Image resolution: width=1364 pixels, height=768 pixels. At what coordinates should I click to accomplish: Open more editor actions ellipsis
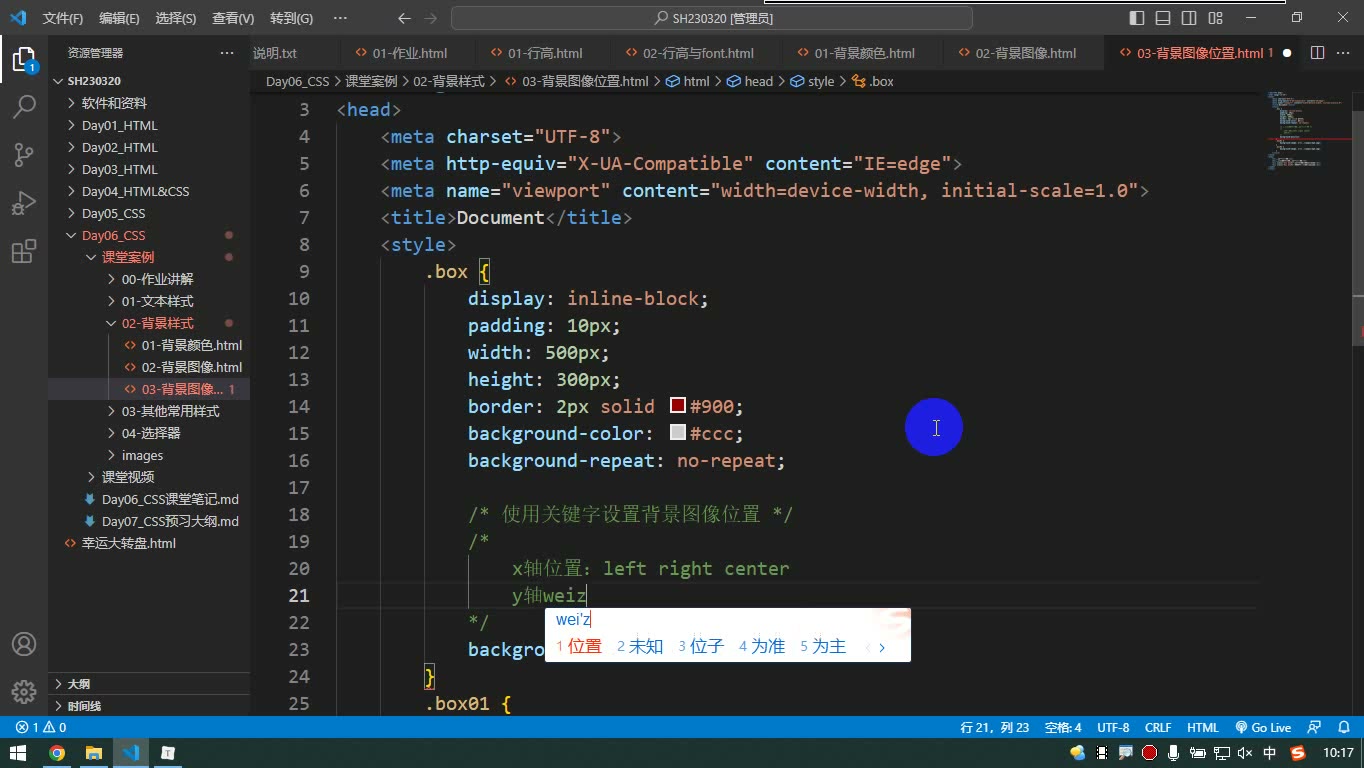click(x=1343, y=53)
